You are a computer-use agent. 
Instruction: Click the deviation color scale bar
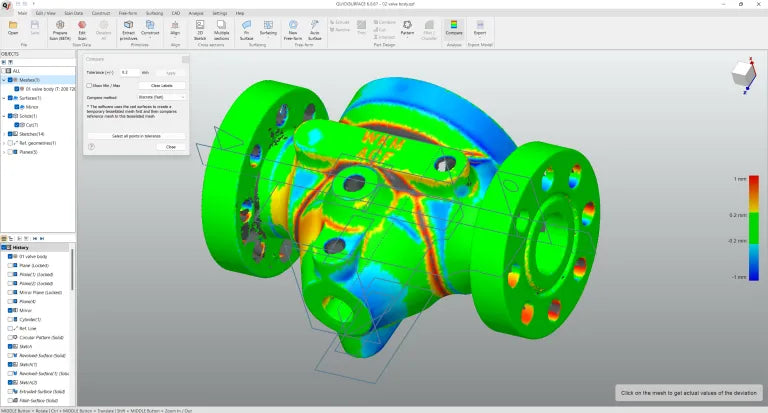754,228
